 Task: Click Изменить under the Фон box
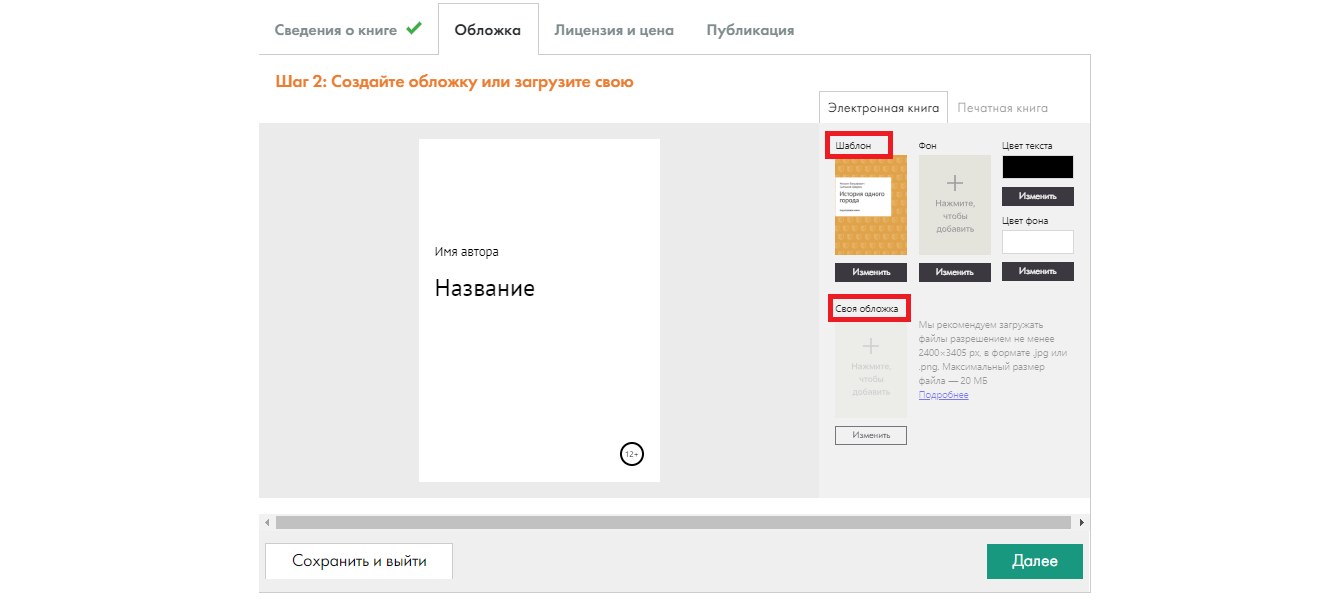point(954,272)
